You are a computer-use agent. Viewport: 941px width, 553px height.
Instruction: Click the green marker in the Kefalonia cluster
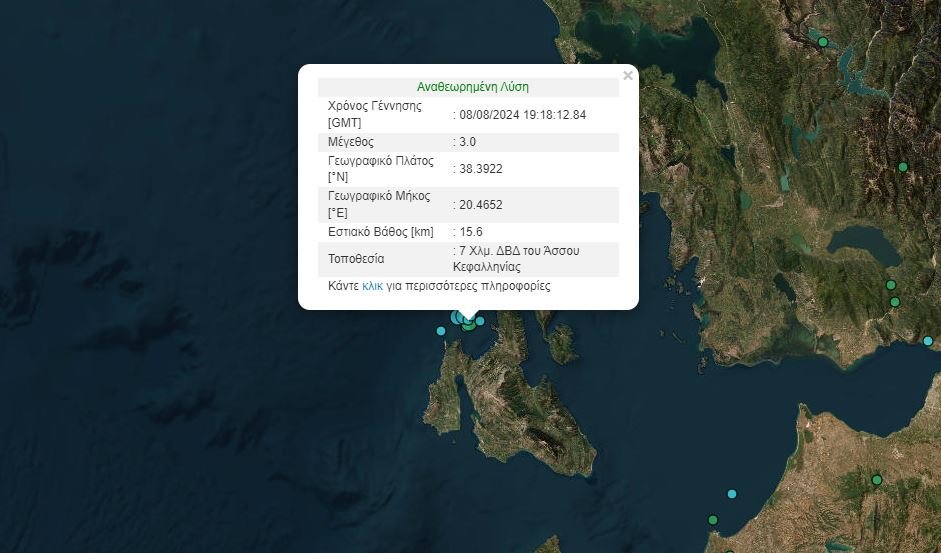point(469,327)
